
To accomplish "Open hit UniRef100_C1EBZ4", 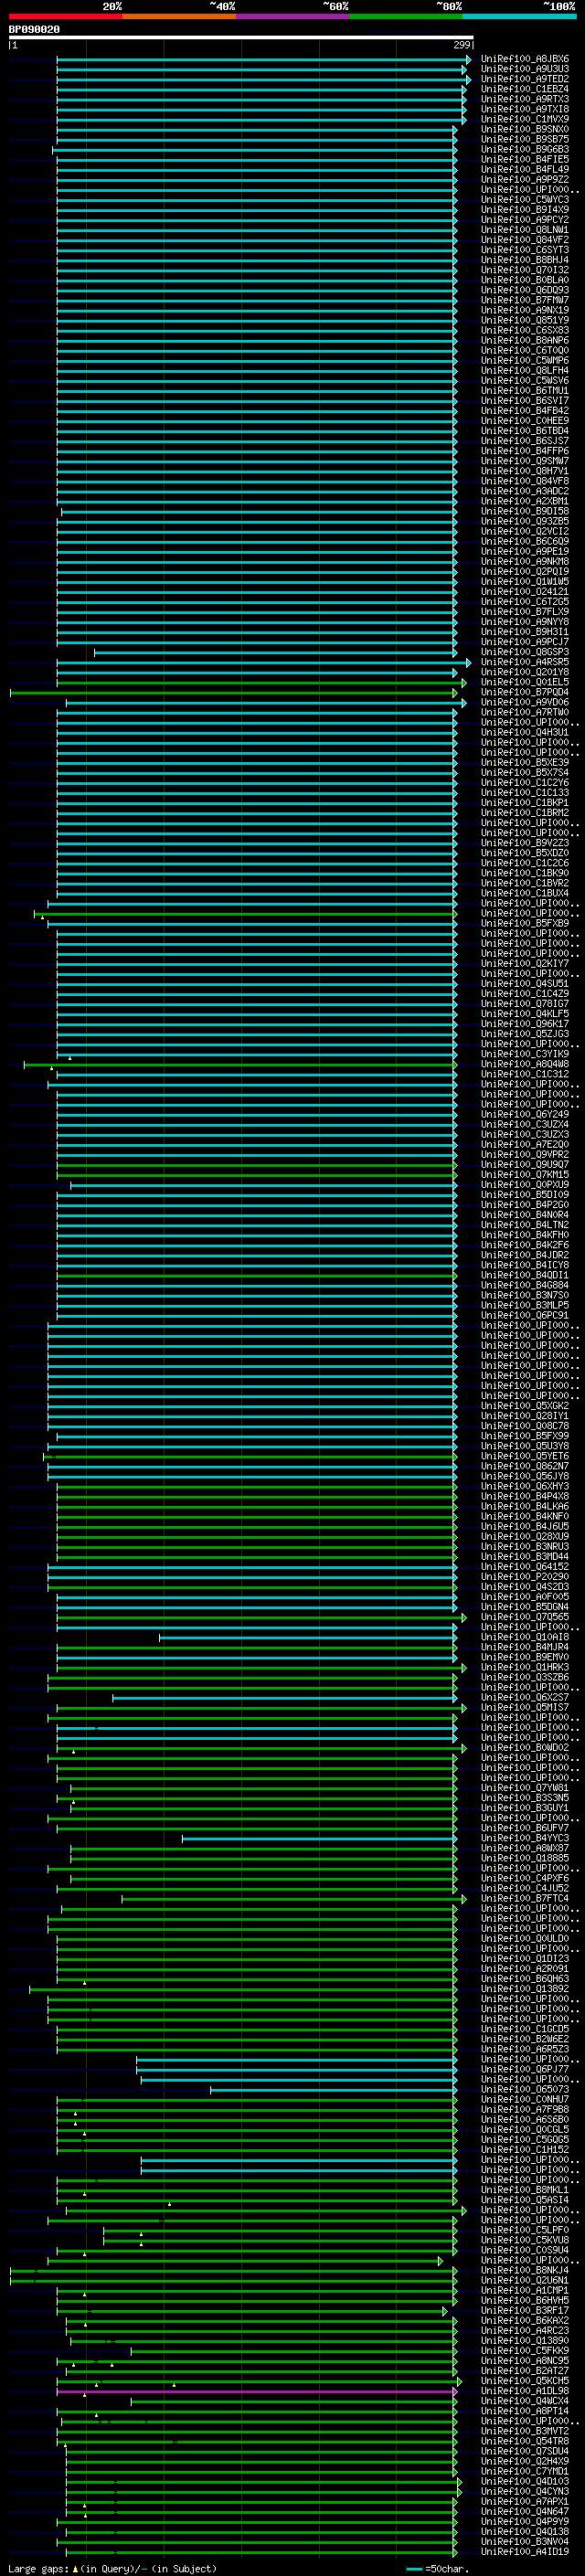I will (x=525, y=89).
